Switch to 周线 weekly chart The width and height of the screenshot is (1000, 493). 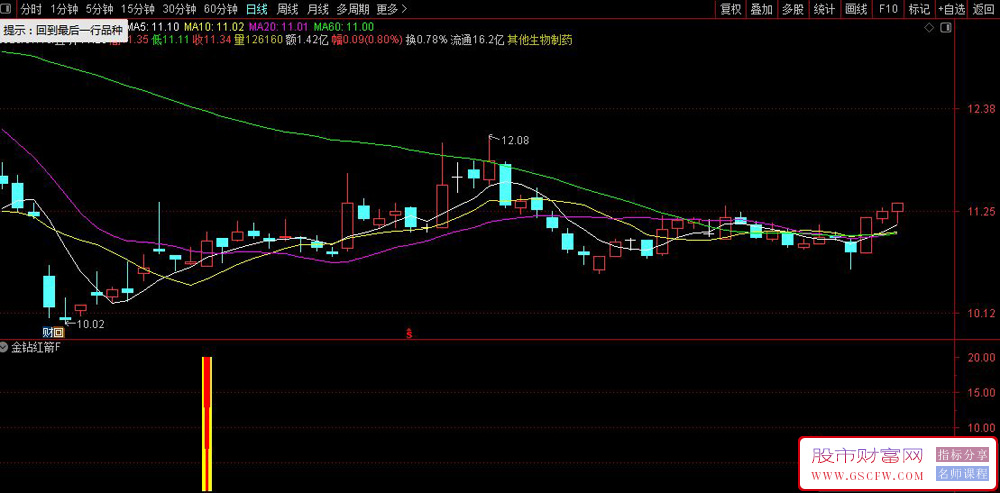(288, 9)
